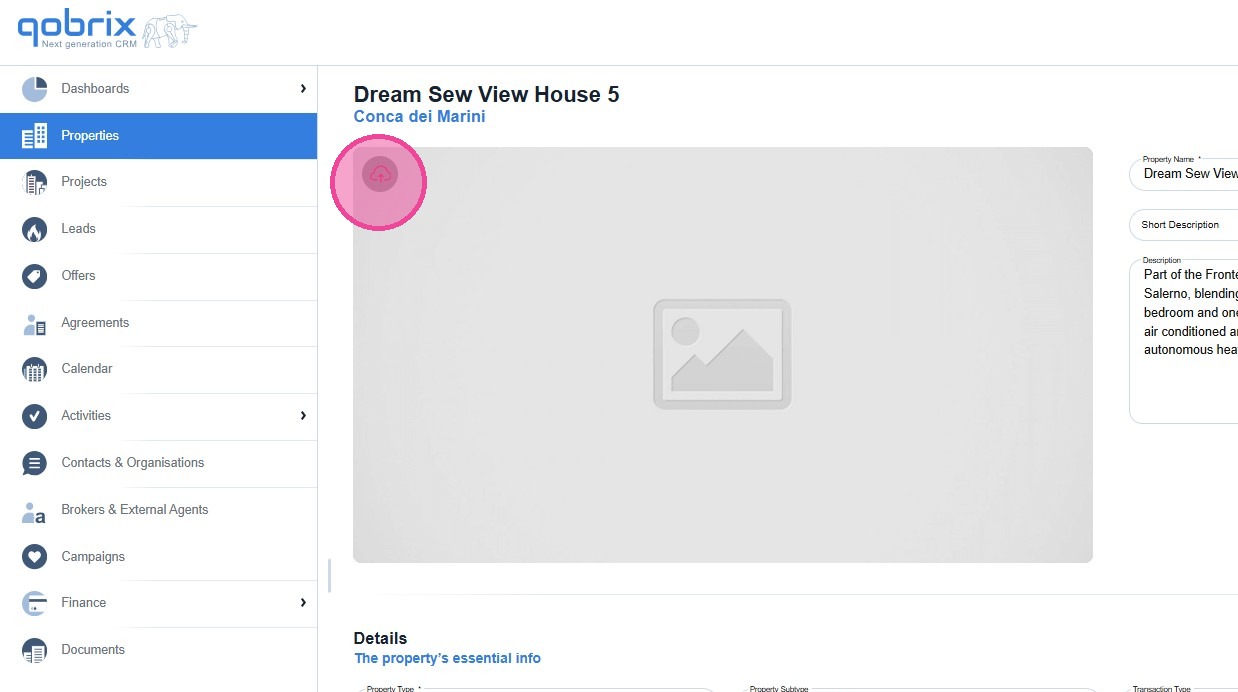Open the Properties menu item

pos(158,136)
